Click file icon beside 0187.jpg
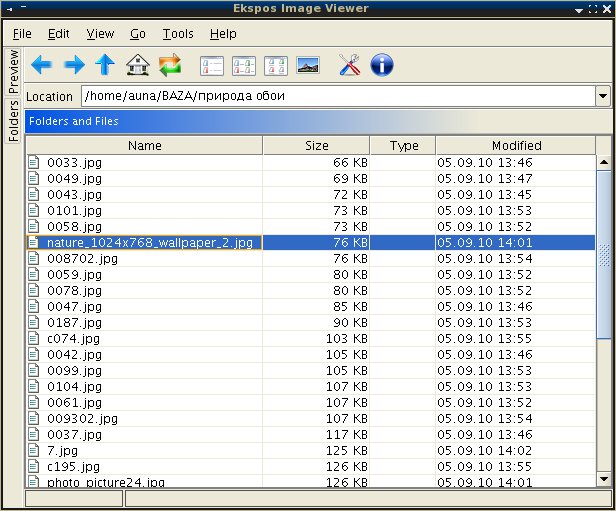Viewport: 616px width, 511px height. tap(34, 322)
